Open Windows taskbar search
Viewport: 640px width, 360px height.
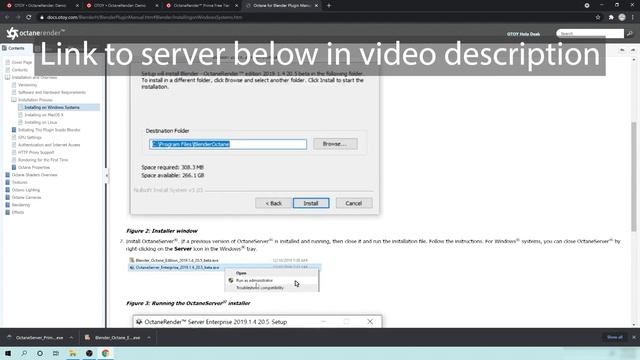(24, 353)
